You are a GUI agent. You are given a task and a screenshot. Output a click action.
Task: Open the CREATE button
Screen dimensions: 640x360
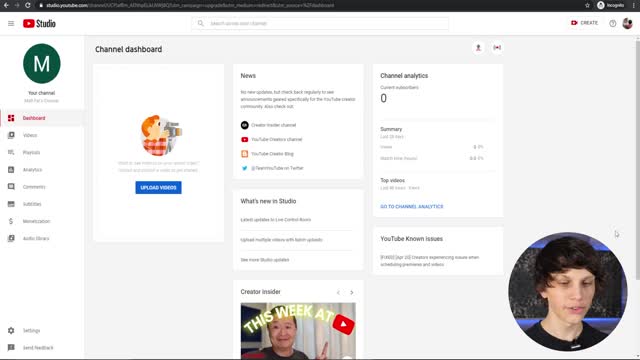(x=584, y=23)
